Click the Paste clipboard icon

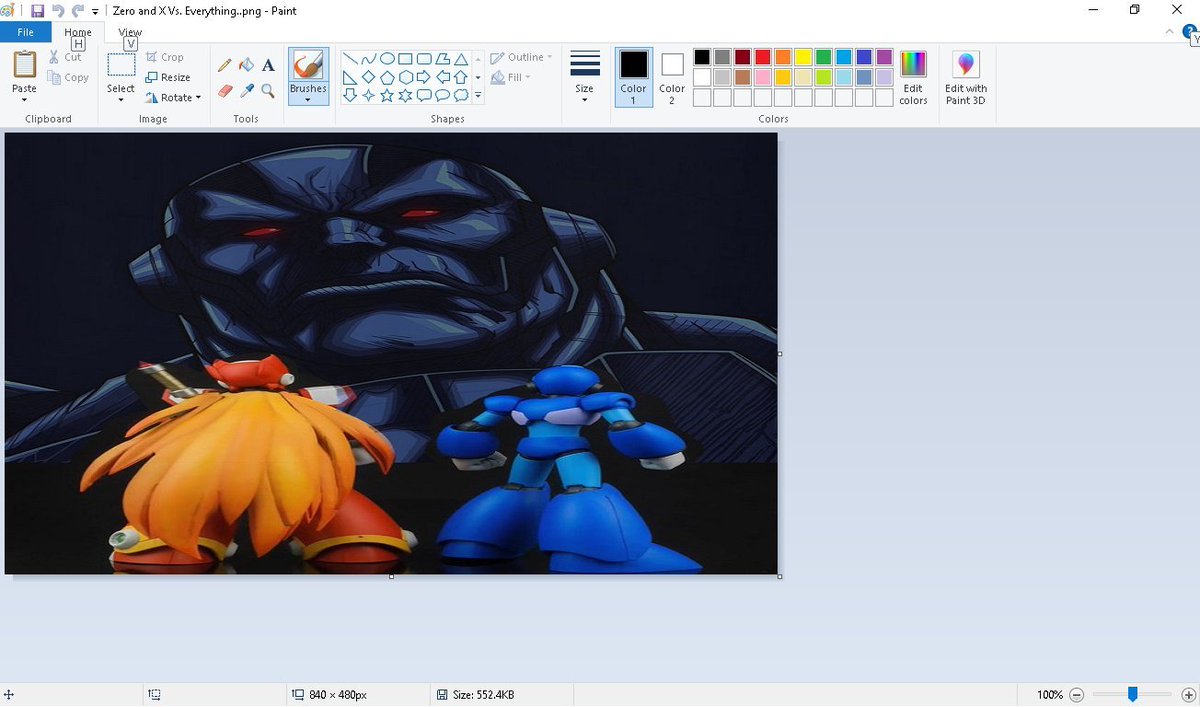click(x=24, y=65)
